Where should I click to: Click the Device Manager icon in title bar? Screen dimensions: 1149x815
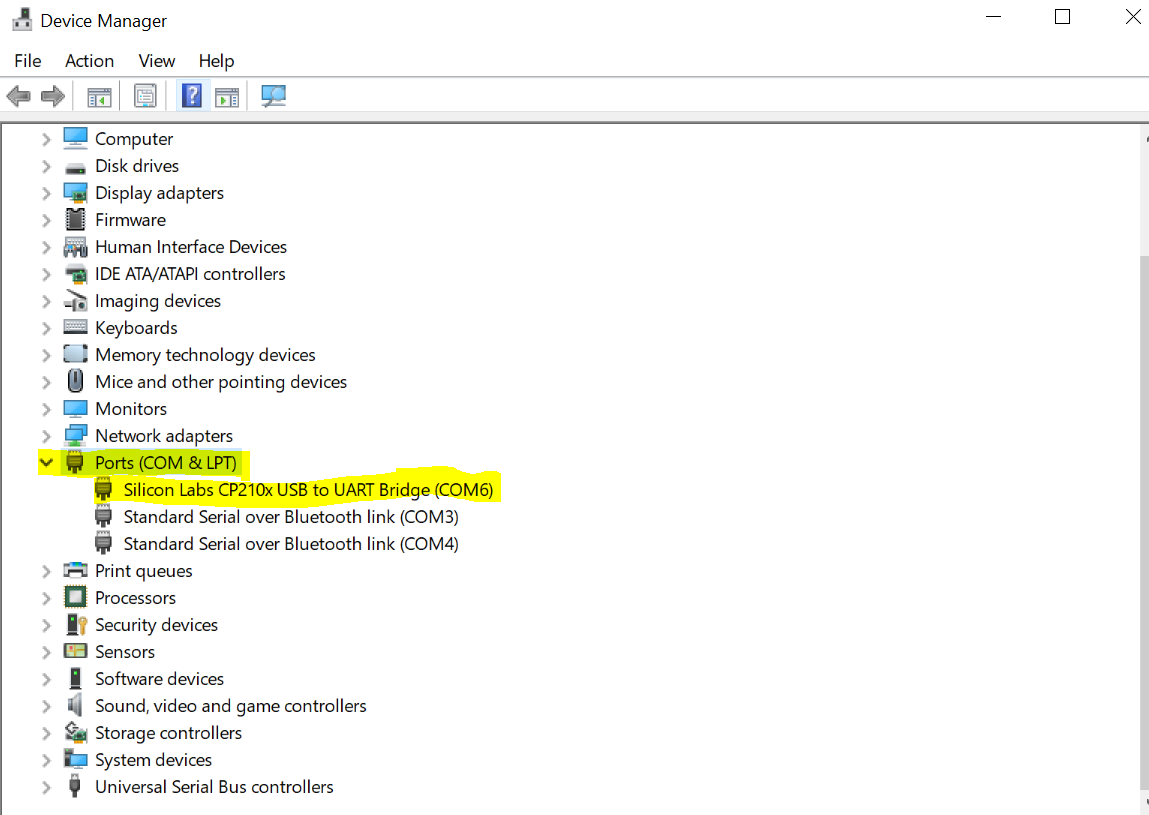click(x=22, y=18)
